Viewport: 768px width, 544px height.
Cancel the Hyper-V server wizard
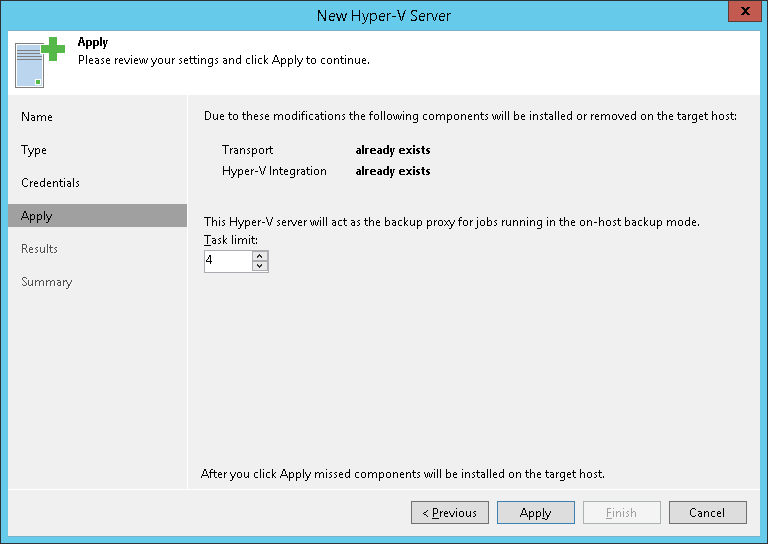[x=707, y=513]
